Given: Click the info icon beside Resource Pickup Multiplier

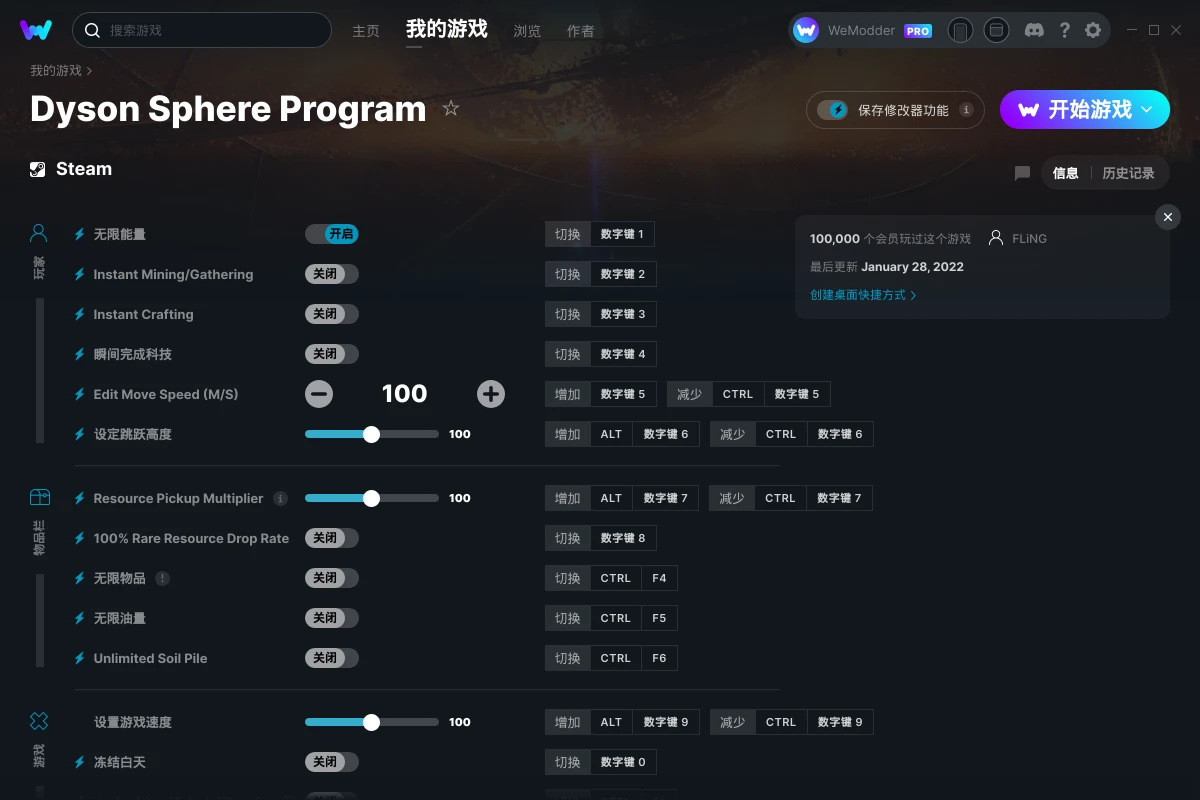Looking at the screenshot, I should [x=281, y=498].
